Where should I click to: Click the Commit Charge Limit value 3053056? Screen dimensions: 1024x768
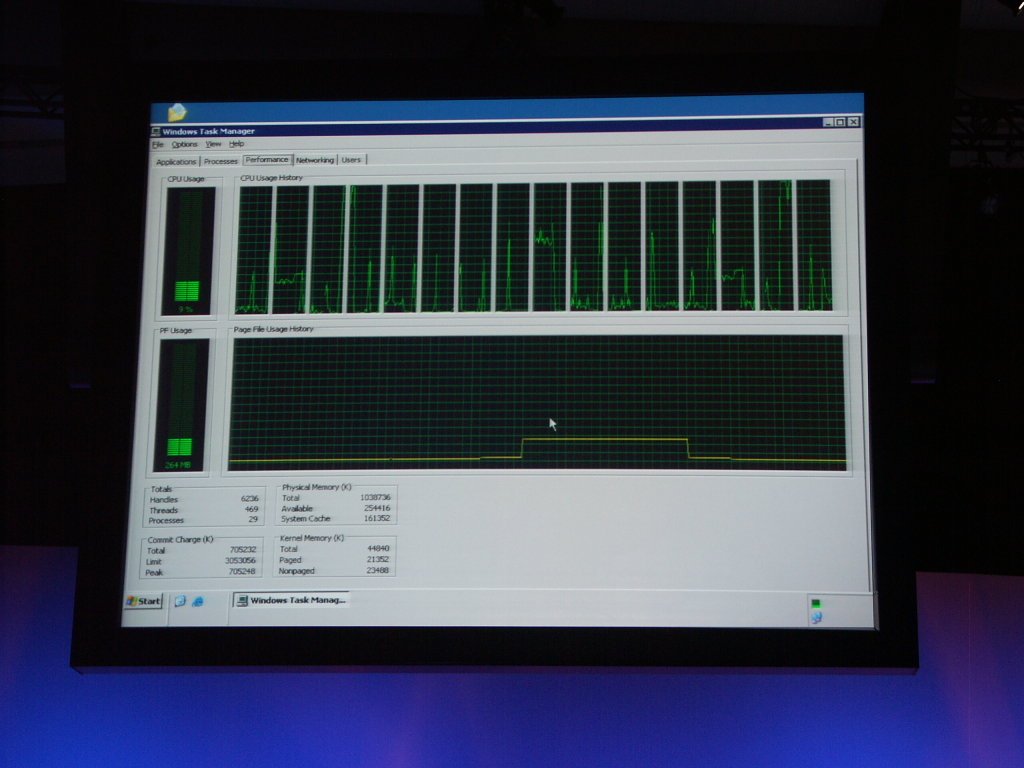pyautogui.click(x=240, y=560)
